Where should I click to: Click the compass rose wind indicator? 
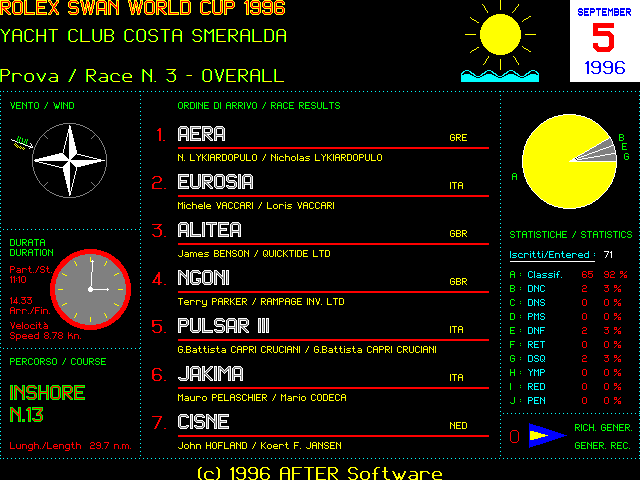click(69, 160)
